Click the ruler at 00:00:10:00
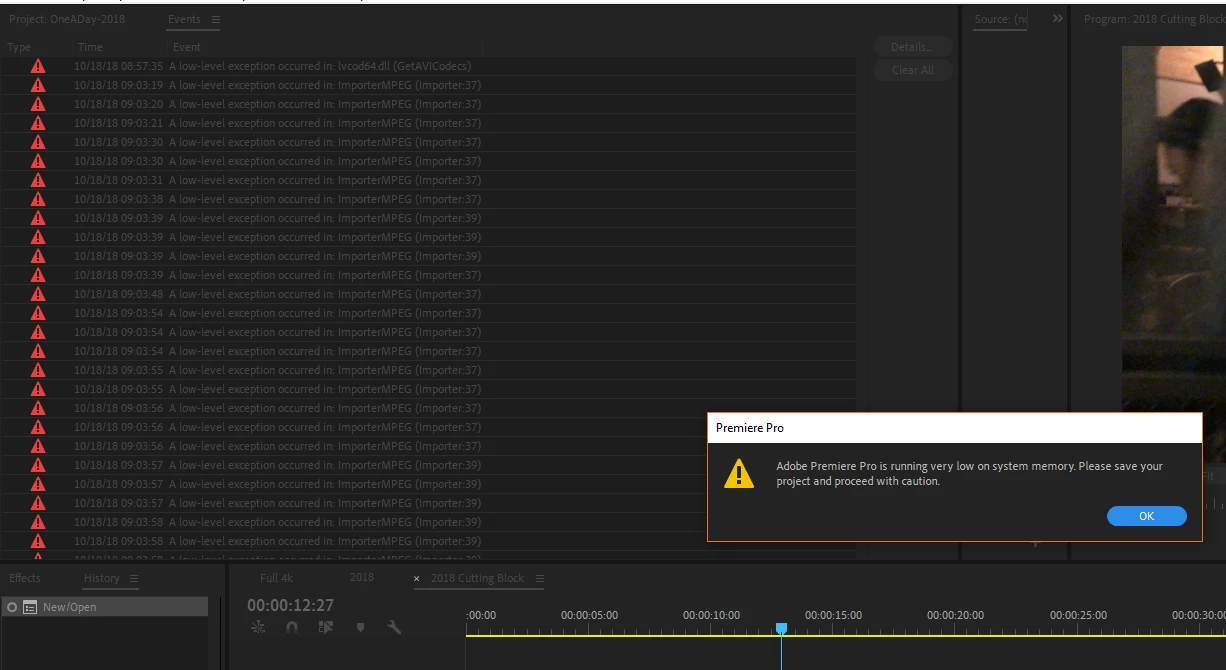This screenshot has width=1226, height=670. click(x=711, y=615)
